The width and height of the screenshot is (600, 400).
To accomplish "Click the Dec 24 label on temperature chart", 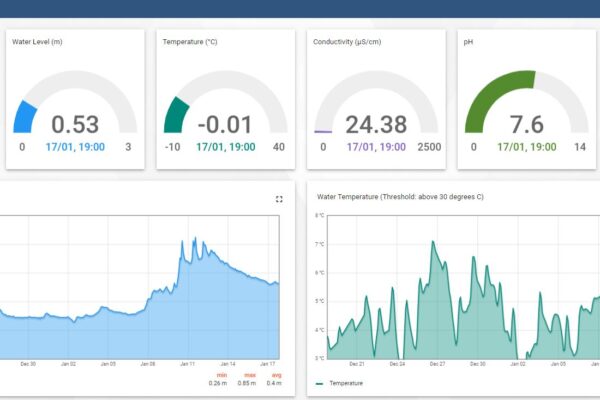I will (x=397, y=364).
